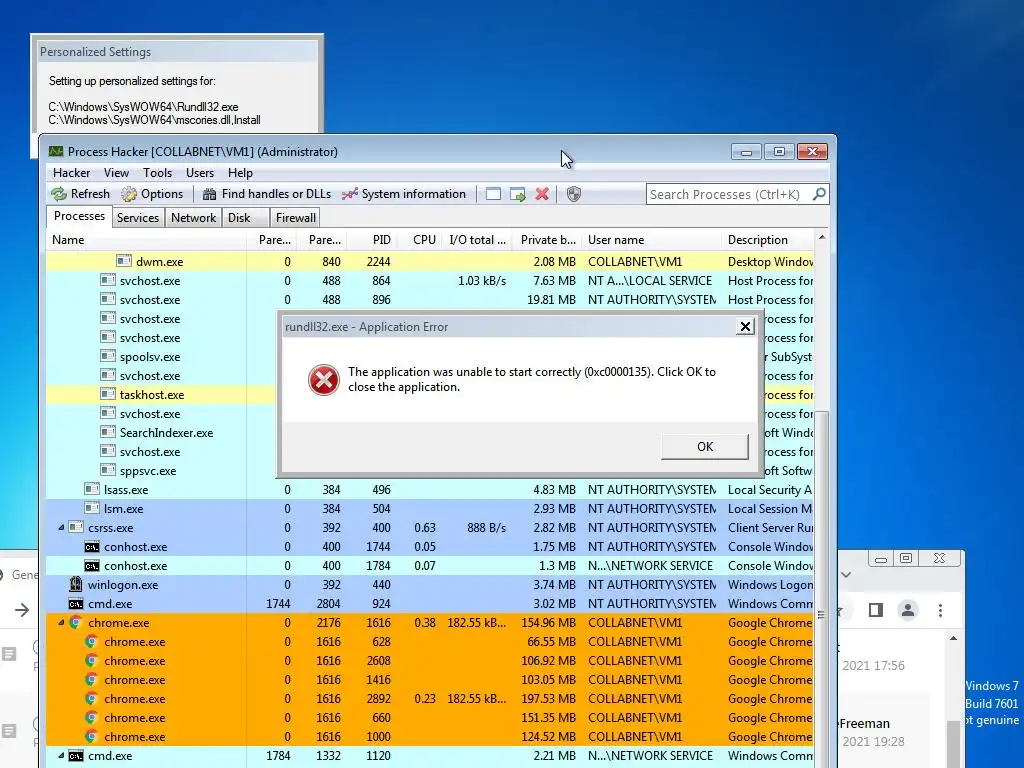
Task: Click the red X terminate icon
Action: 542,194
